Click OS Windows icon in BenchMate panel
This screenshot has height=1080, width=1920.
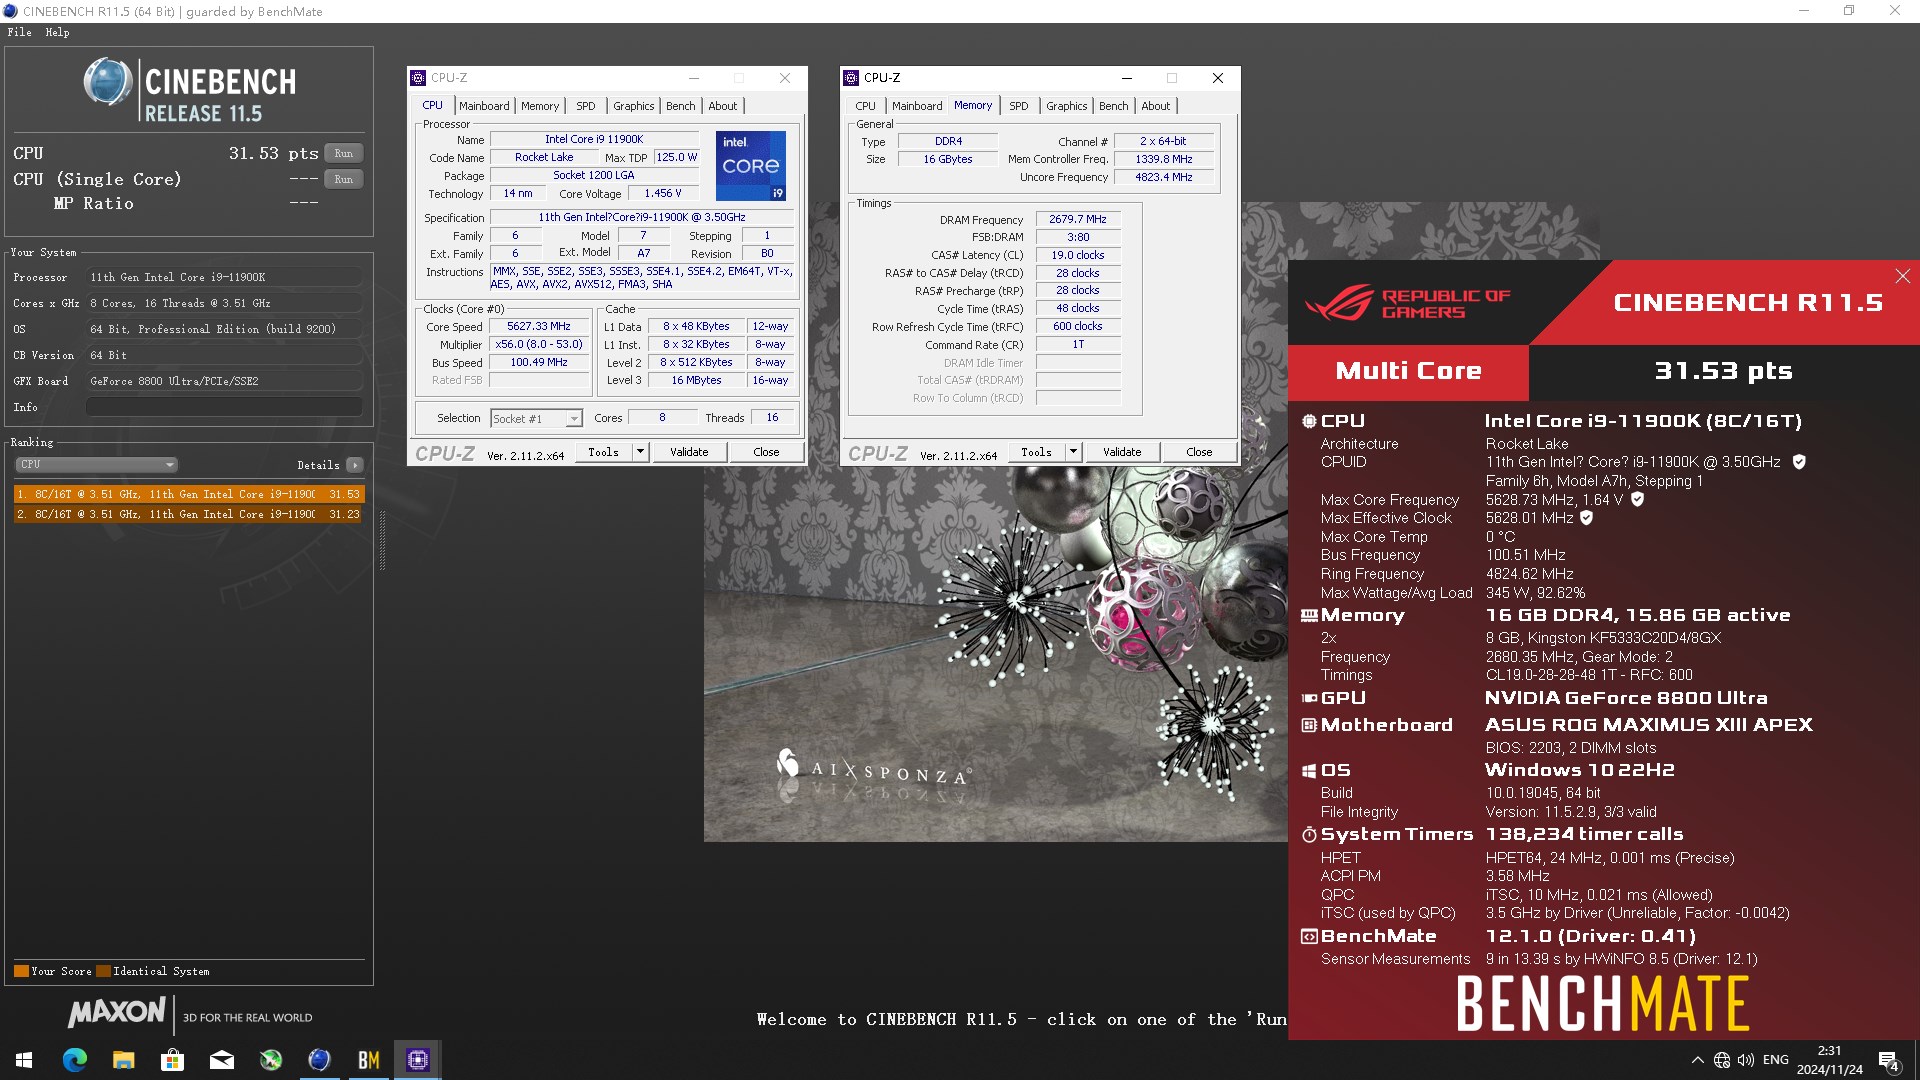click(x=1308, y=771)
